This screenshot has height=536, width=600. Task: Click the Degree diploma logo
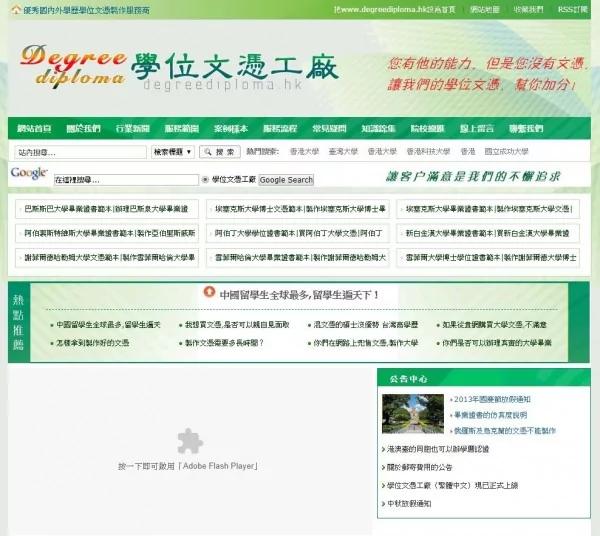tap(73, 67)
